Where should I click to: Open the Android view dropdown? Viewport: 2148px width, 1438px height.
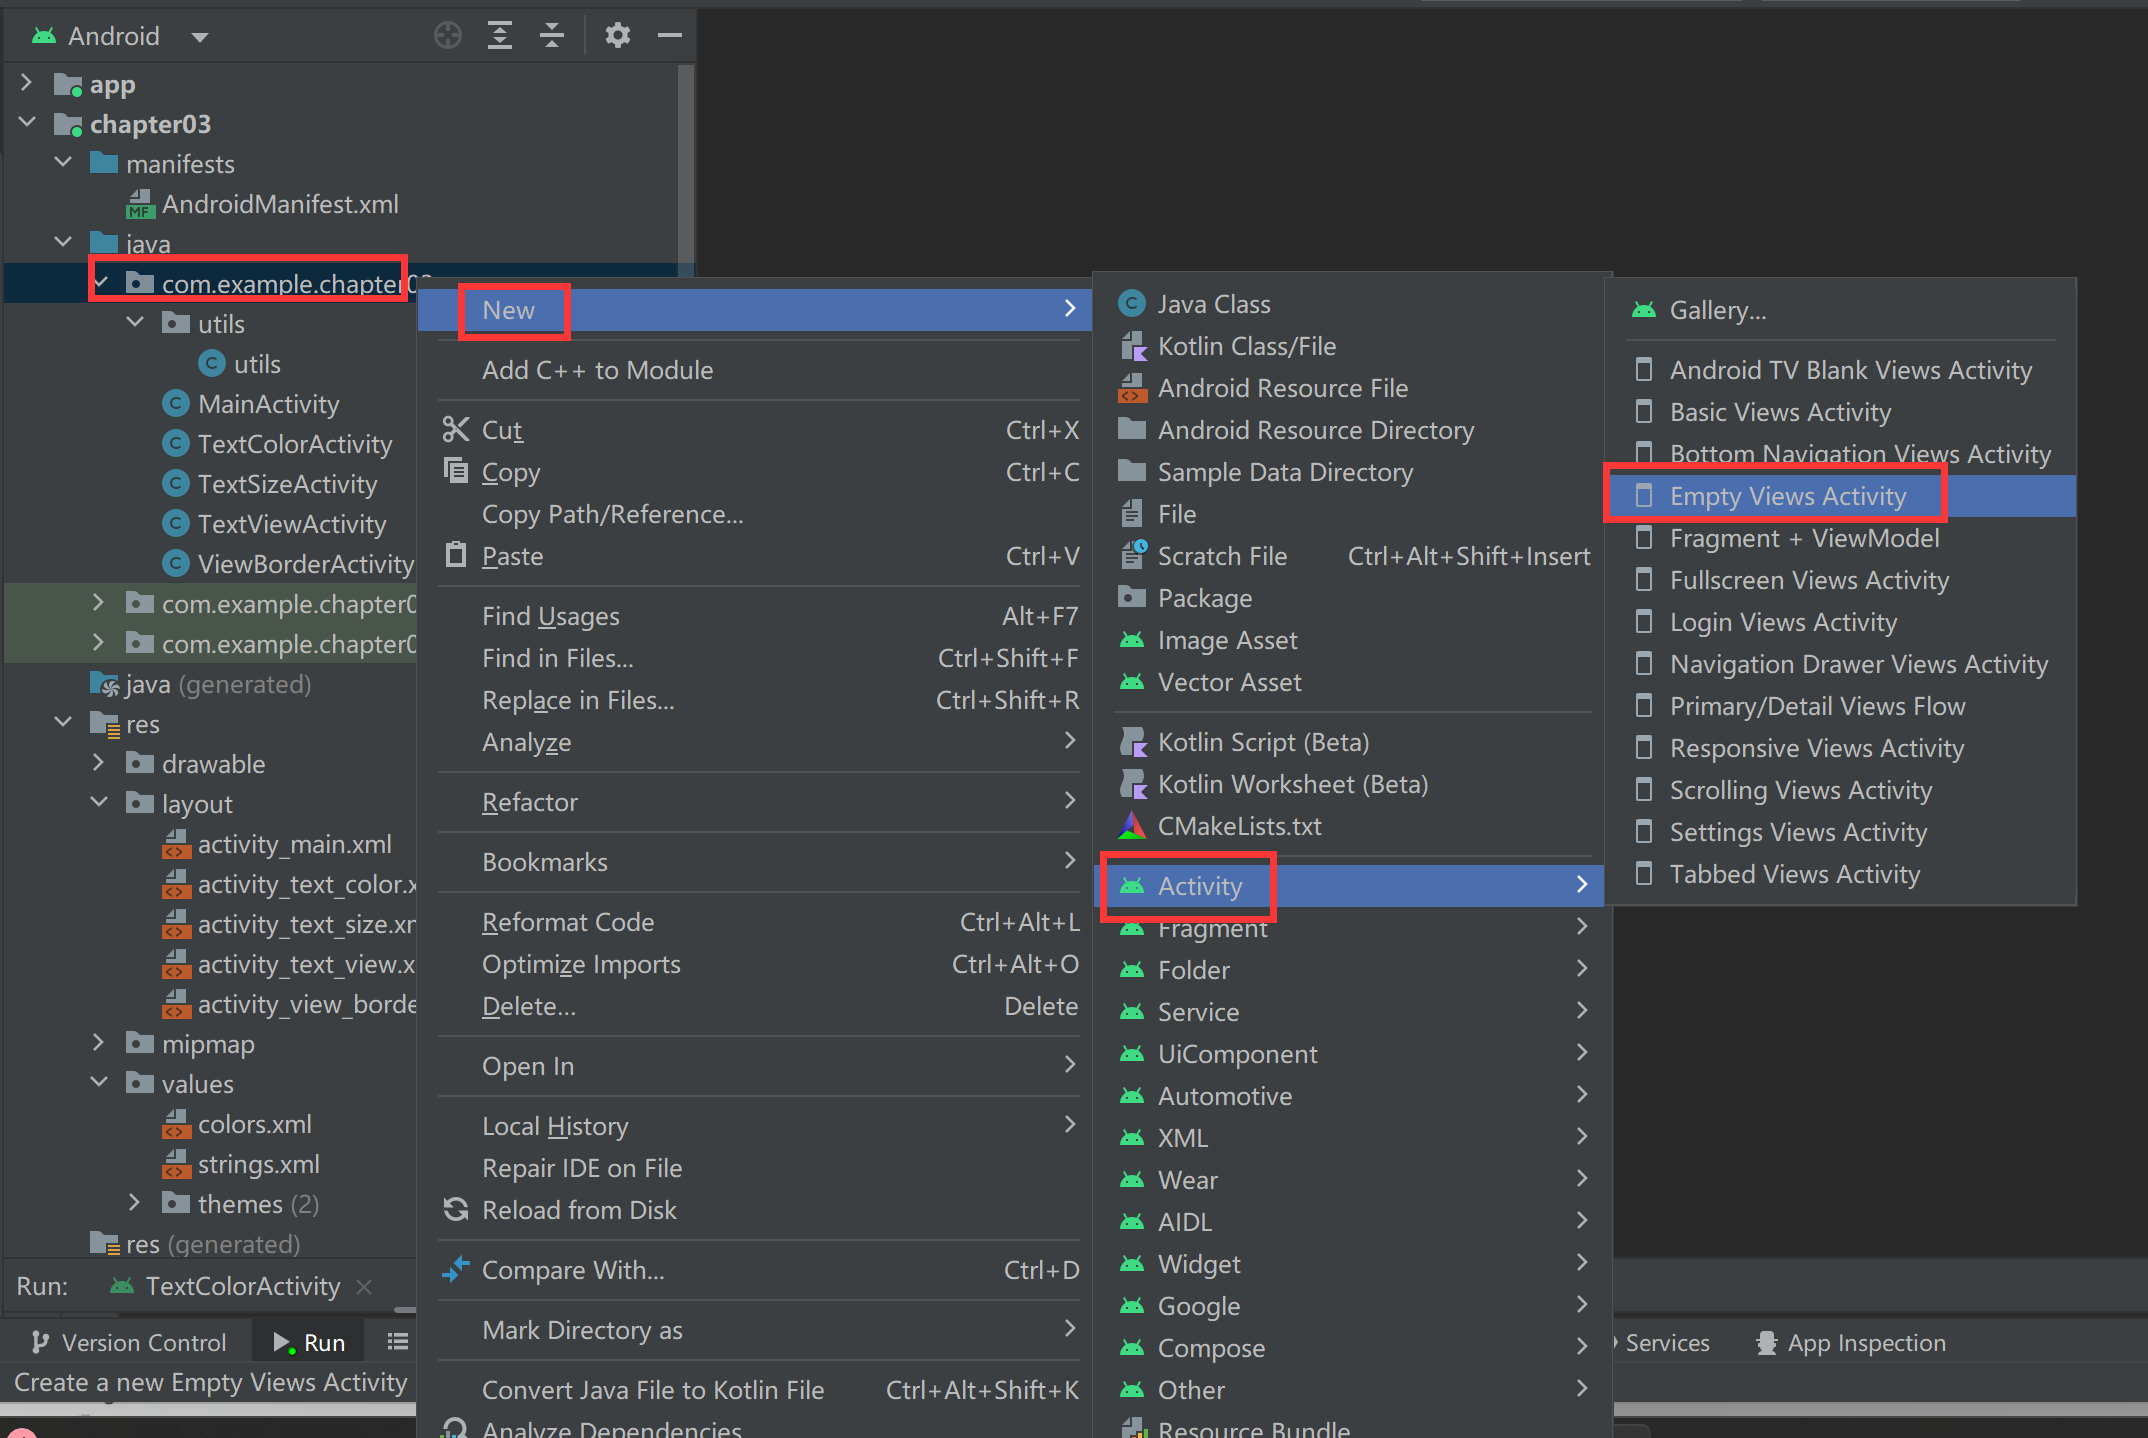(x=200, y=38)
